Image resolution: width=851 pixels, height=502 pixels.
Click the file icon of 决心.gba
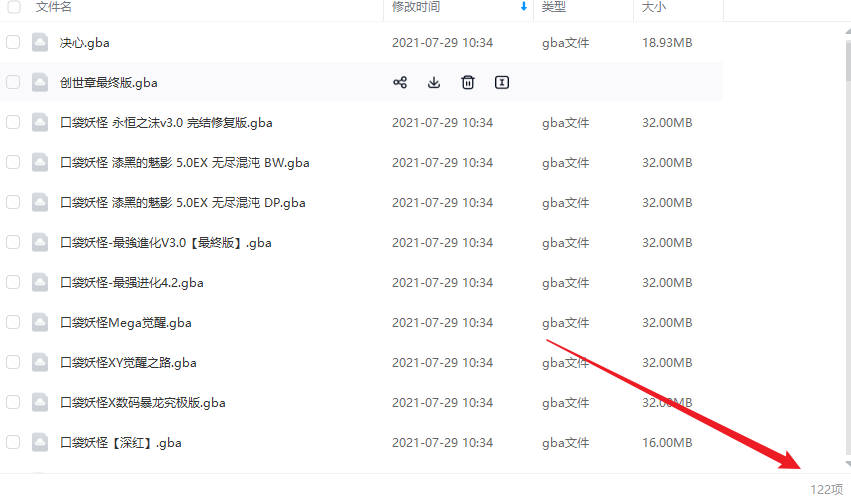(x=40, y=42)
